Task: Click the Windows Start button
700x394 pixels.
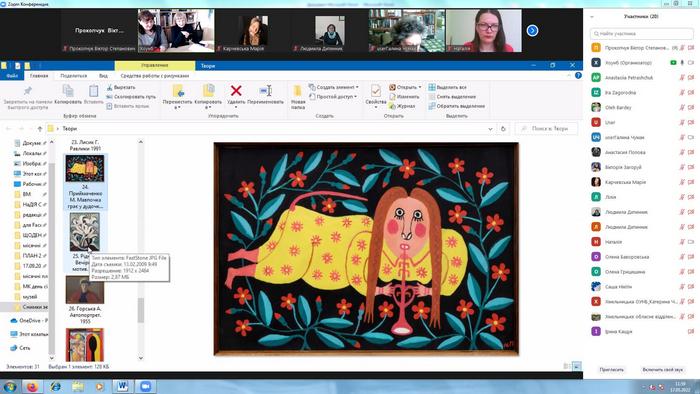Action: (9, 386)
